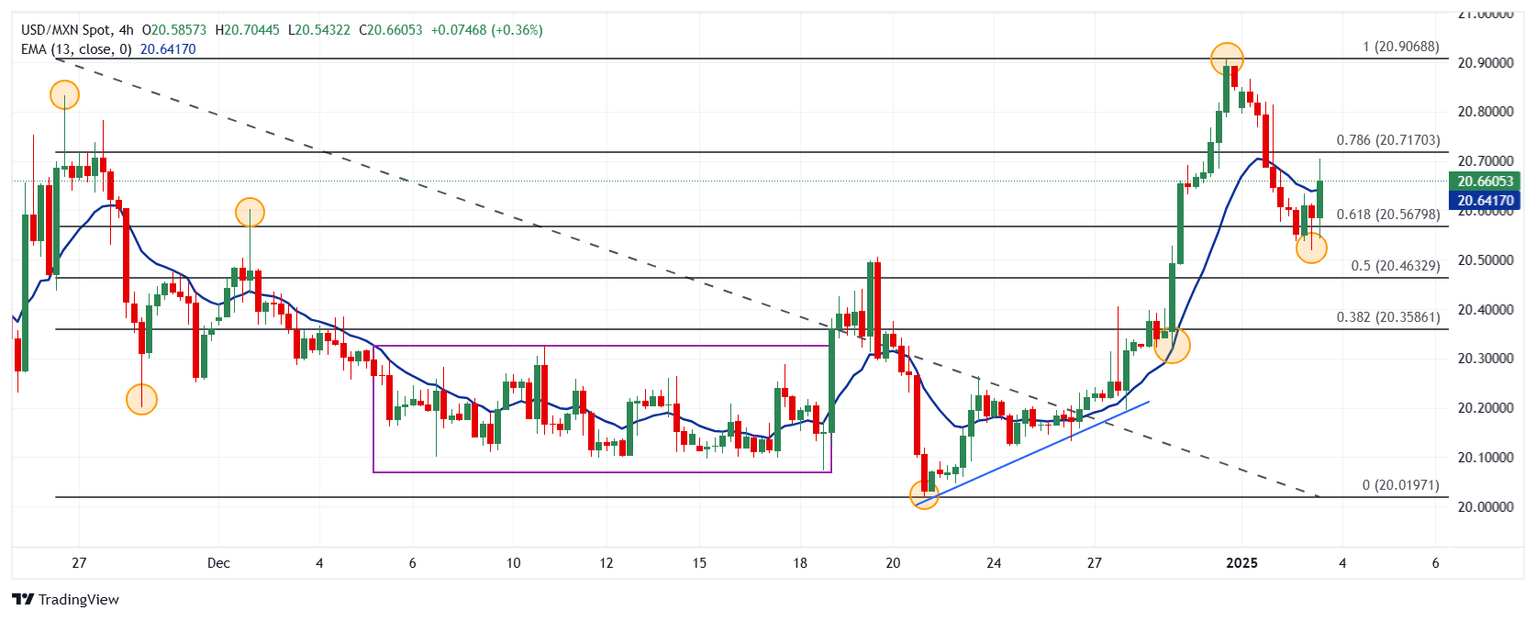Click the orange circle near the 0.618 pullback
The width and height of the screenshot is (1536, 619).
1311,248
